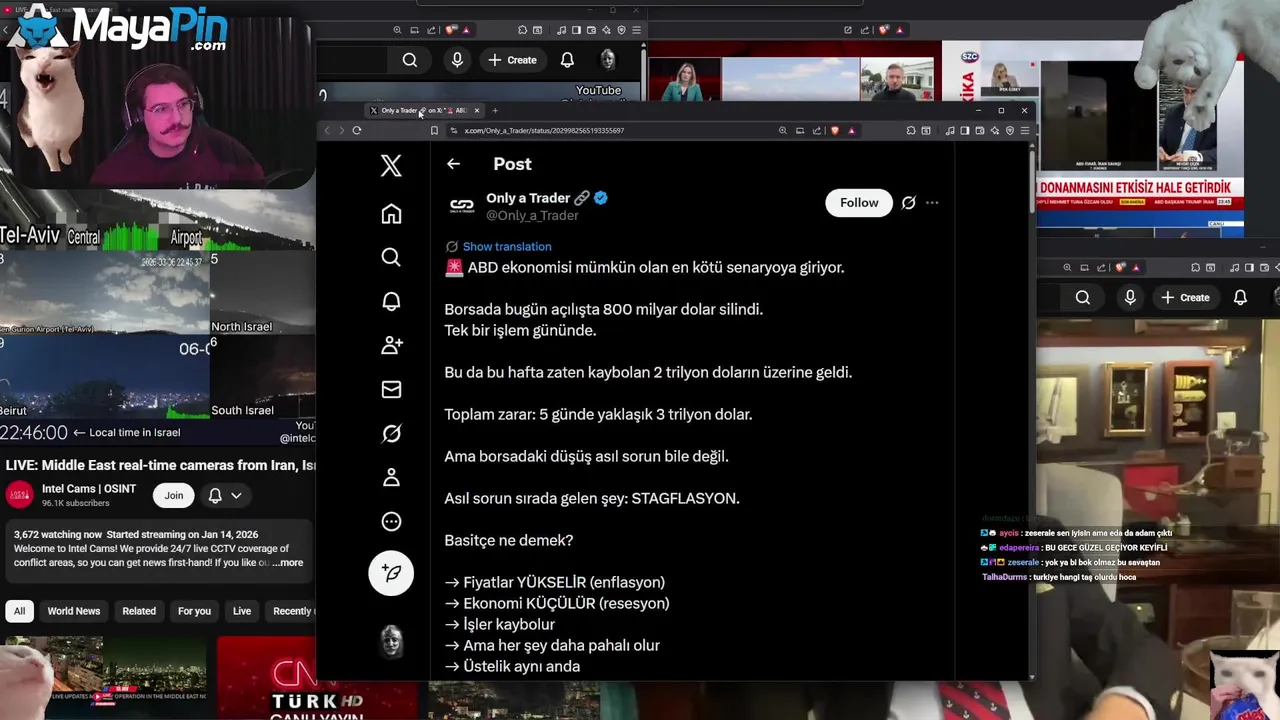
Task: Select the All filter chip
Action: 19,611
